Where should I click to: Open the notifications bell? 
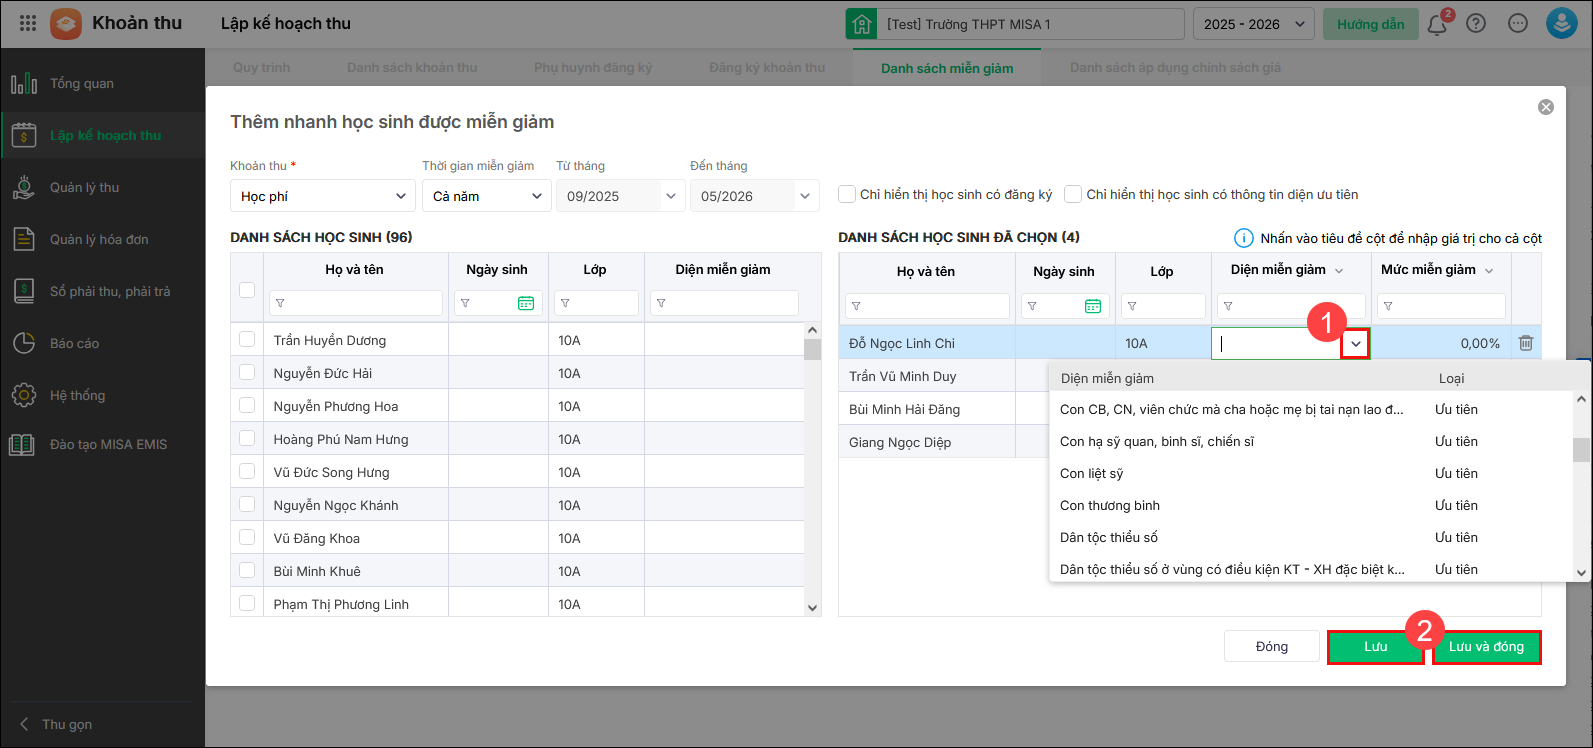[x=1437, y=25]
